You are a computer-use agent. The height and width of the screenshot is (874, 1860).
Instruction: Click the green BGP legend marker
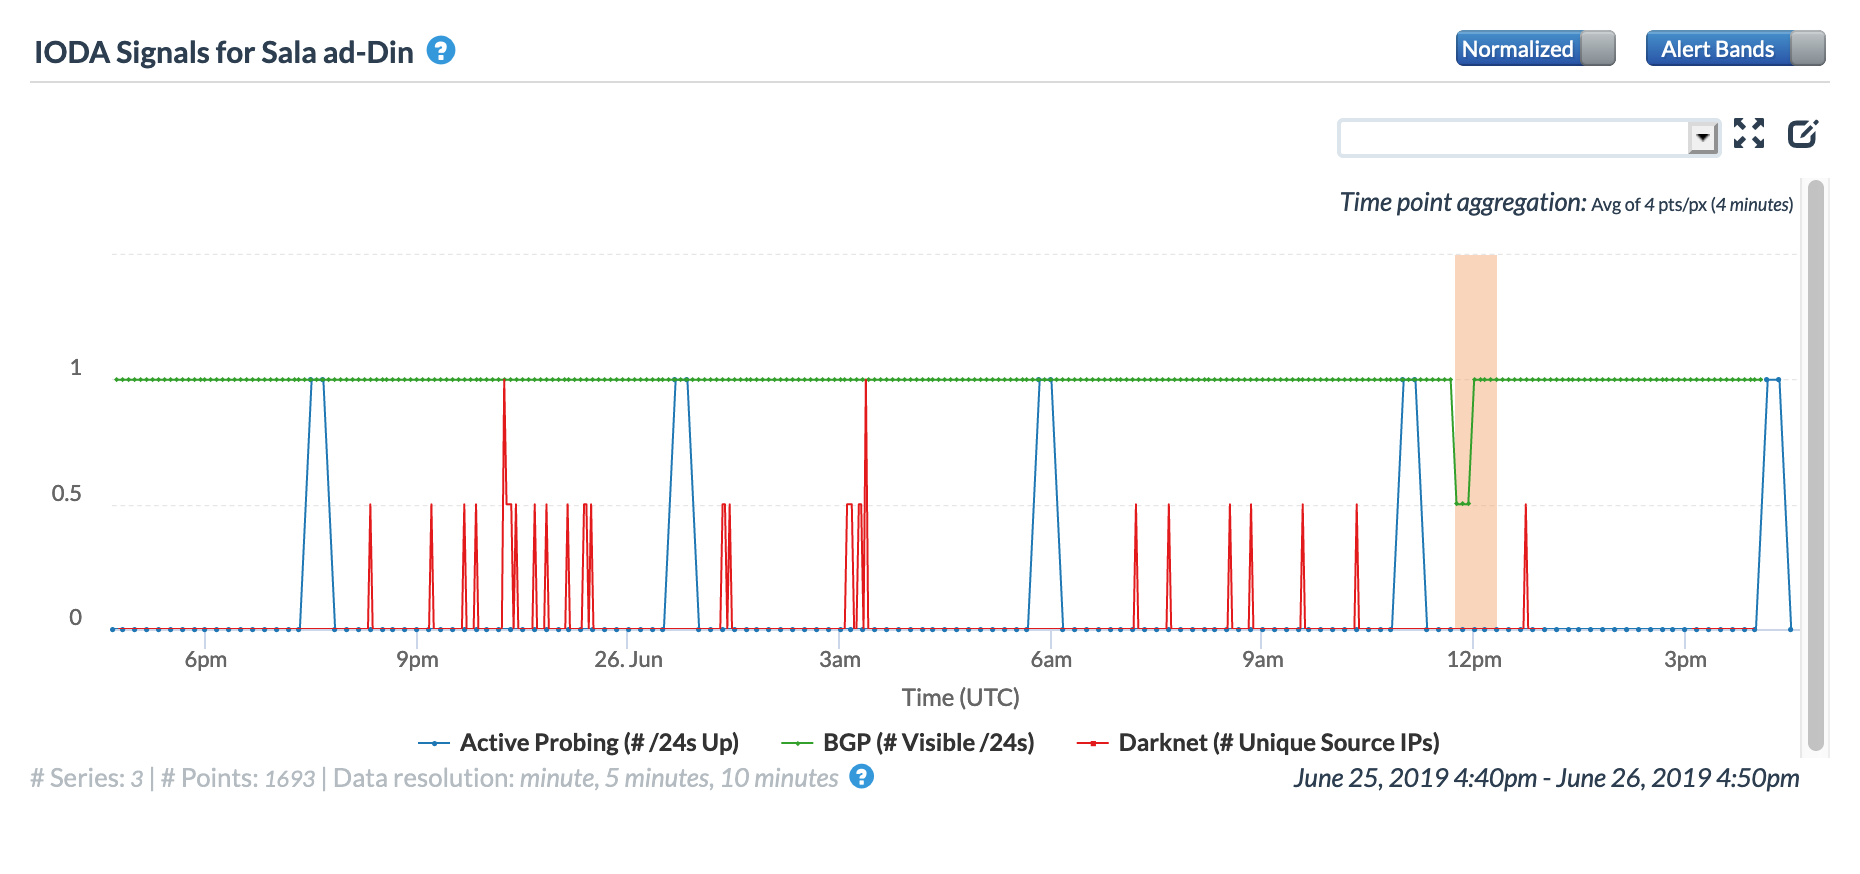point(797,743)
